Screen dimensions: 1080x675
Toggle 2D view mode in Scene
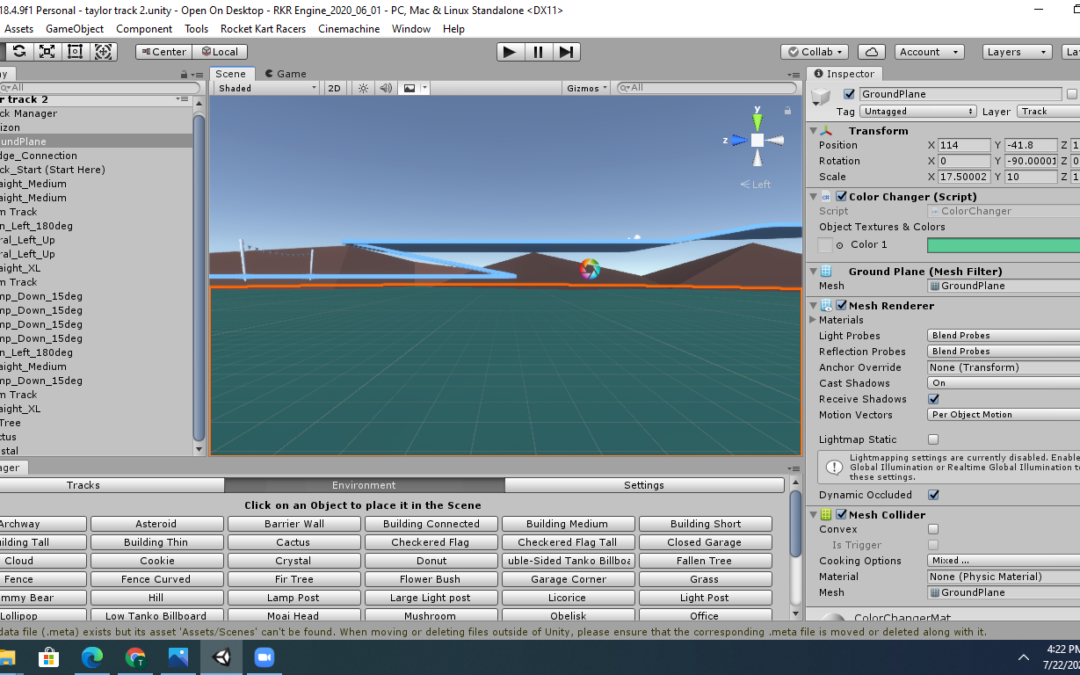click(x=334, y=88)
